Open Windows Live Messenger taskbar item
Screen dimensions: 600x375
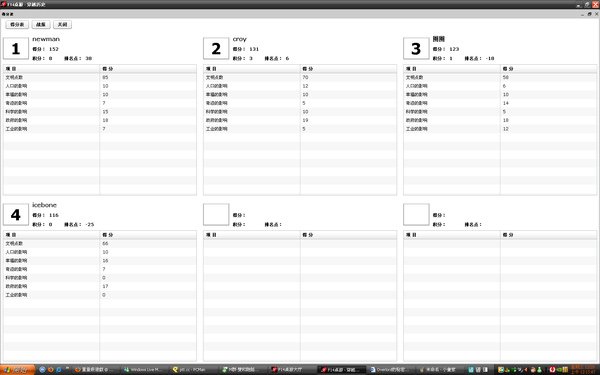click(143, 370)
